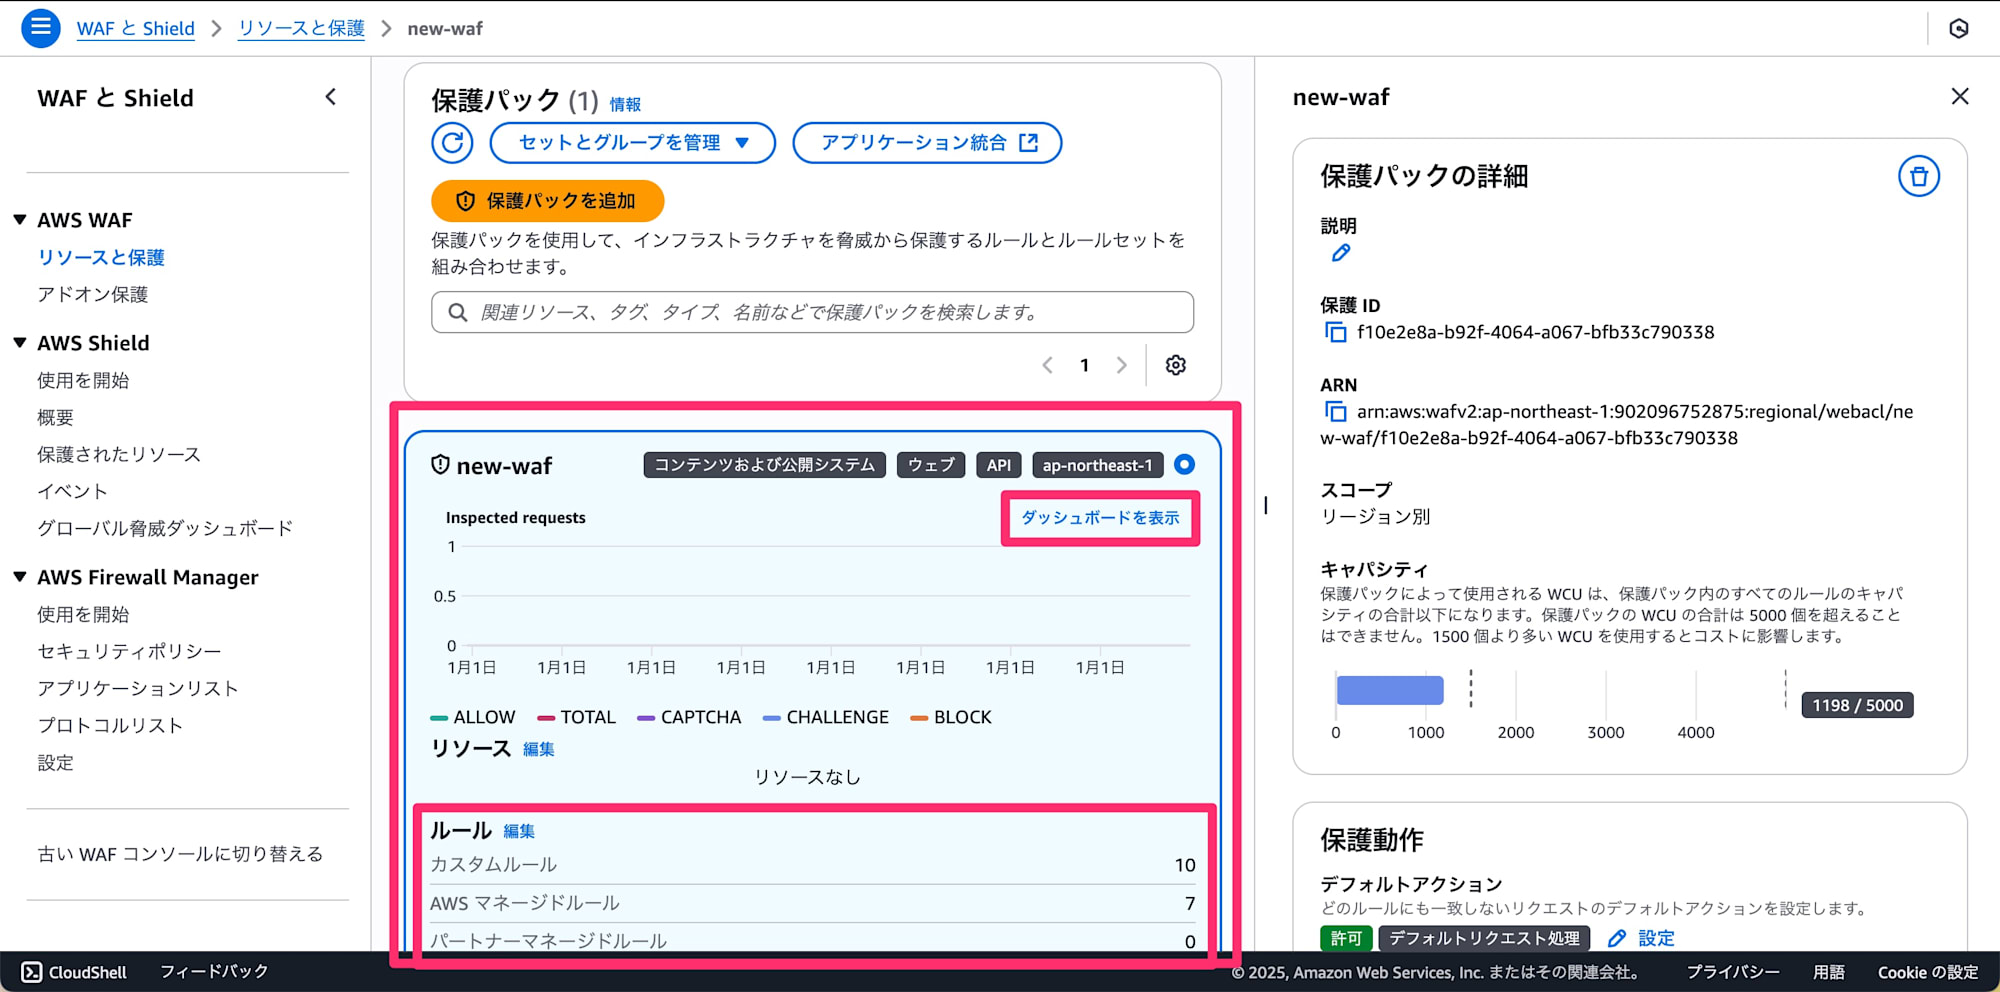Open protection pack list preferences gear
Viewport: 2000px width, 992px height.
[x=1176, y=365]
